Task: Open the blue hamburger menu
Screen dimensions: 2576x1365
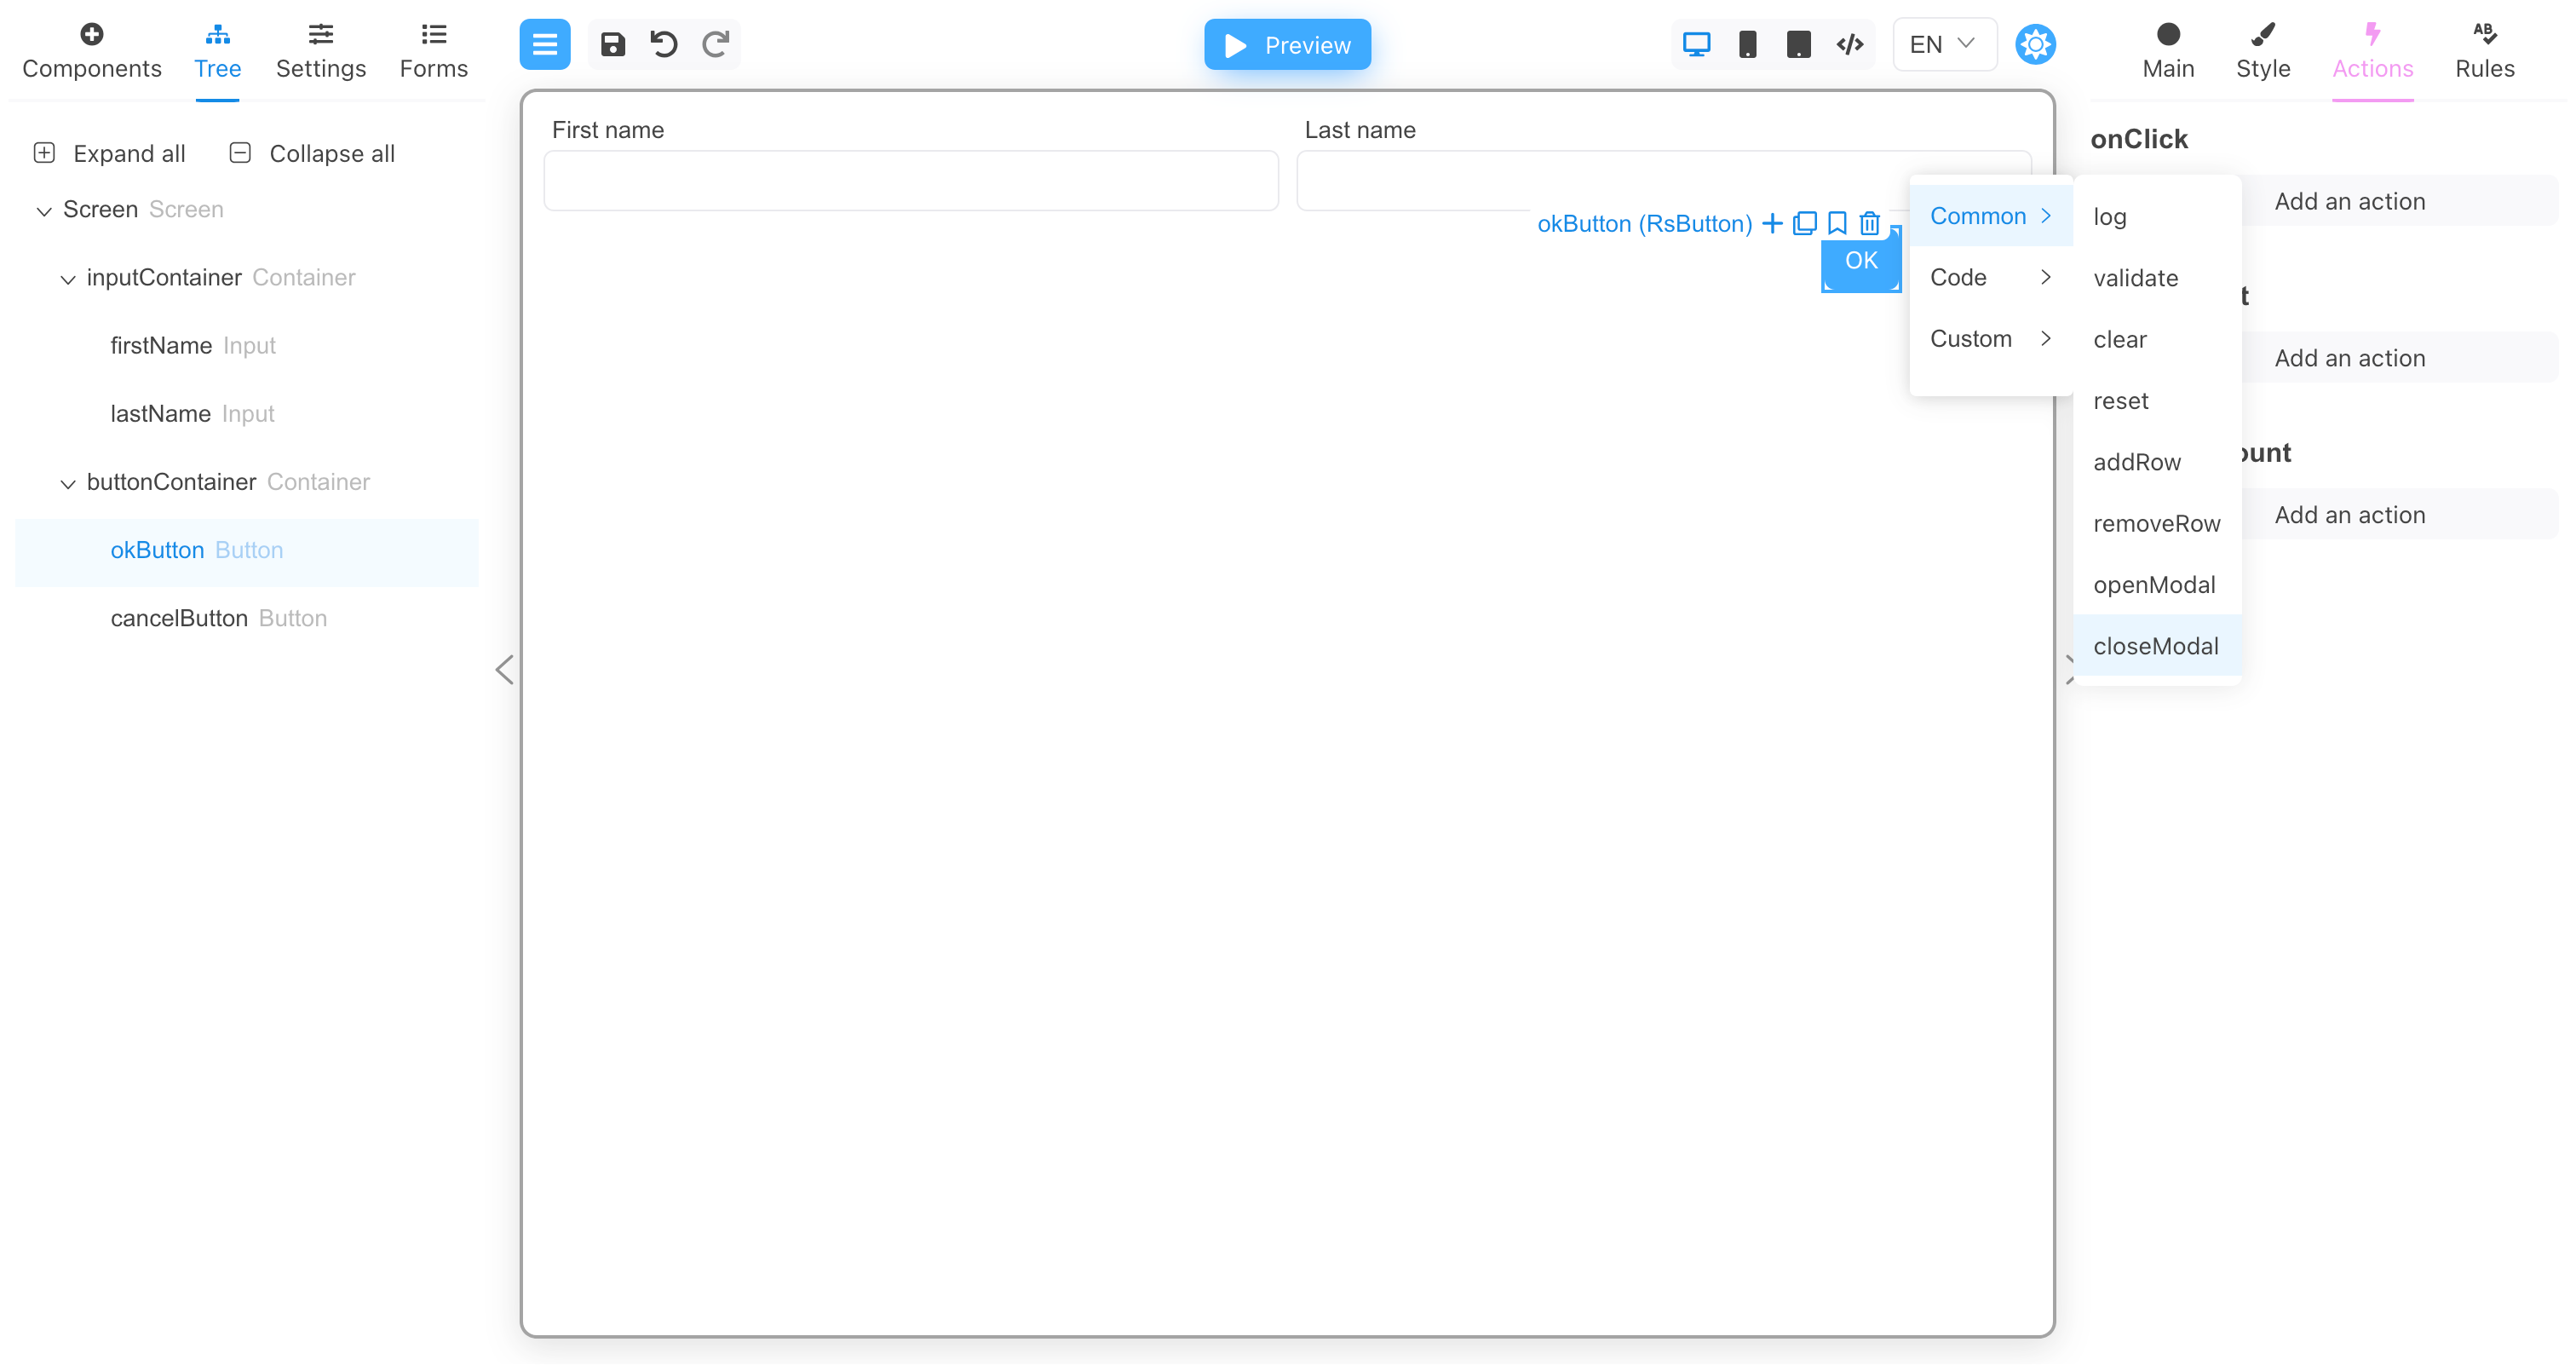Action: point(545,44)
